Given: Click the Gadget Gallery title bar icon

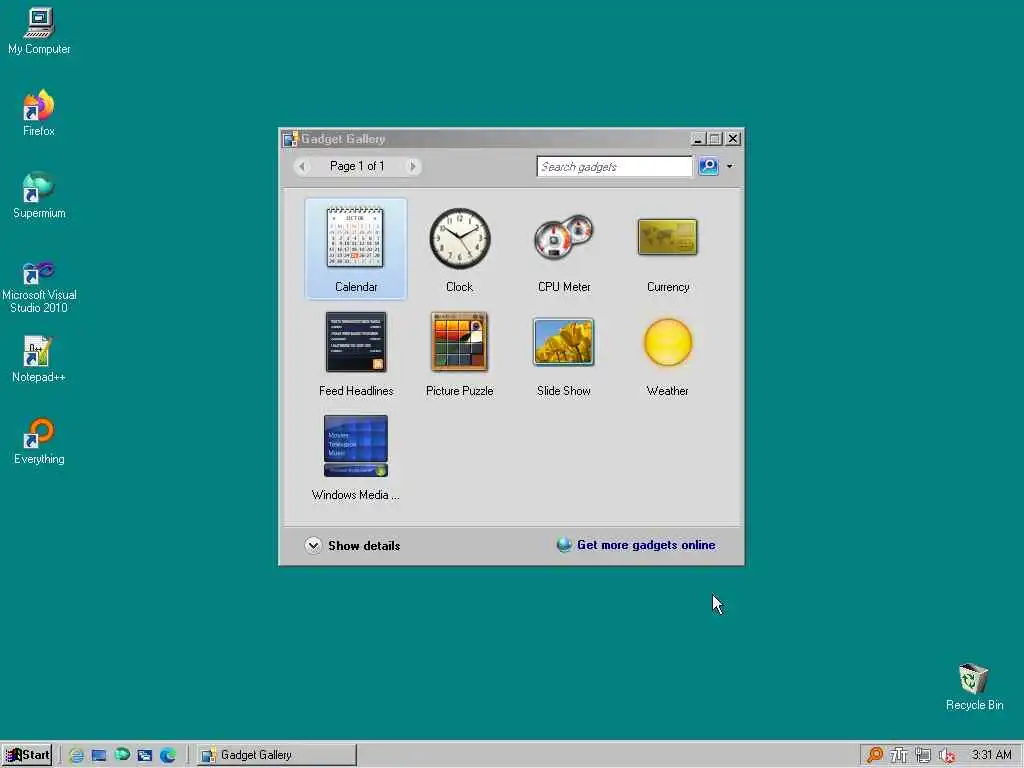Looking at the screenshot, I should 291,139.
